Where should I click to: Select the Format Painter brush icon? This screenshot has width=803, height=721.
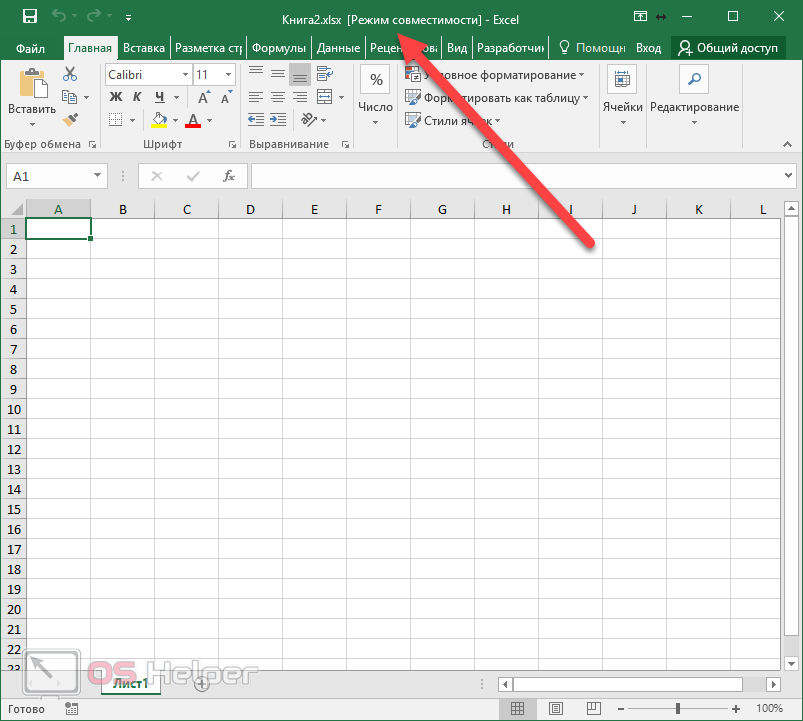(70, 120)
